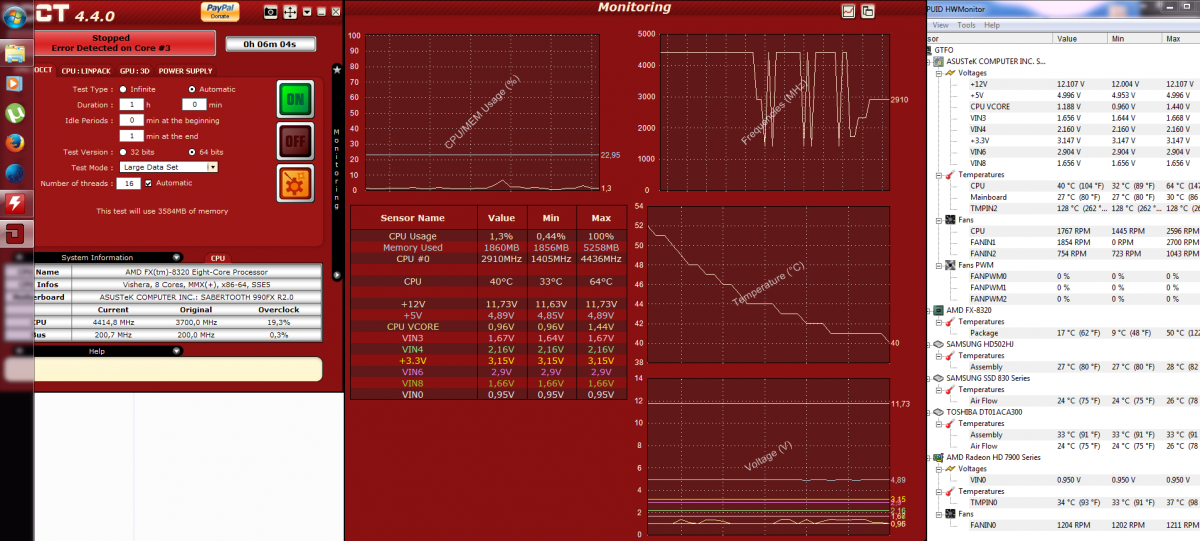1200x541 pixels.
Task: Click the PayPal Donate button
Action: [219, 11]
